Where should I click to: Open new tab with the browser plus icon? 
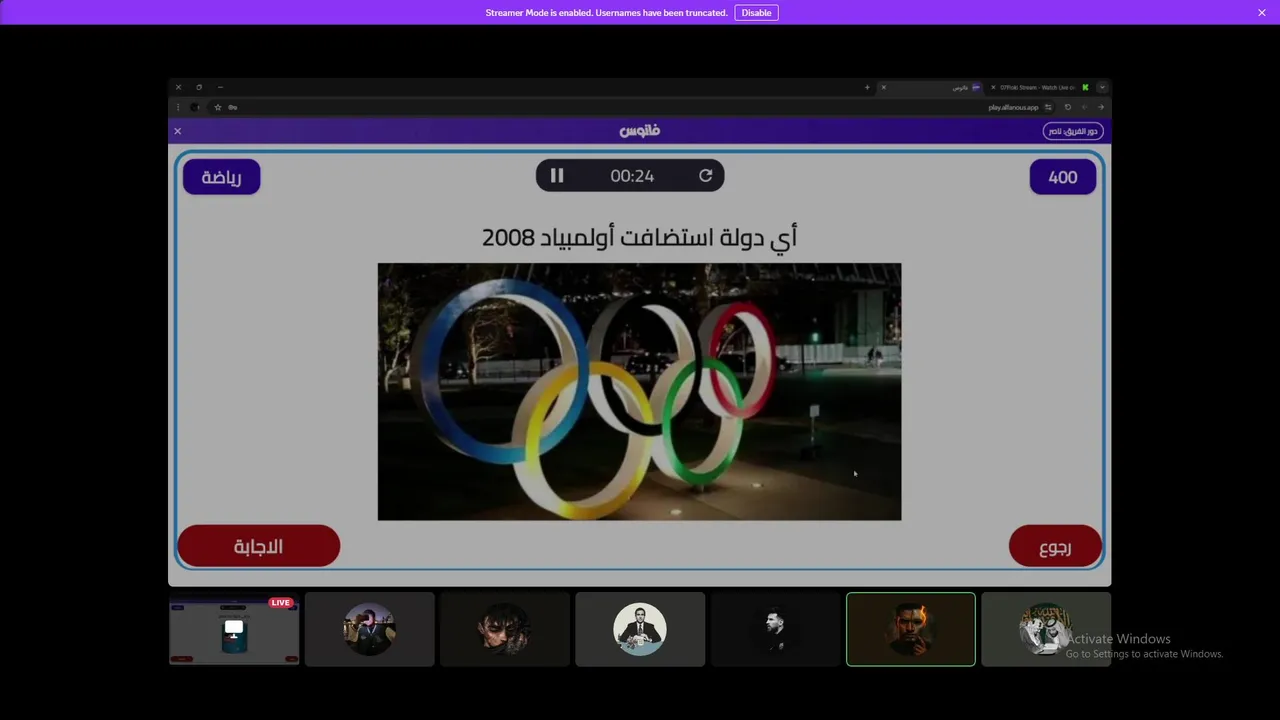(867, 87)
